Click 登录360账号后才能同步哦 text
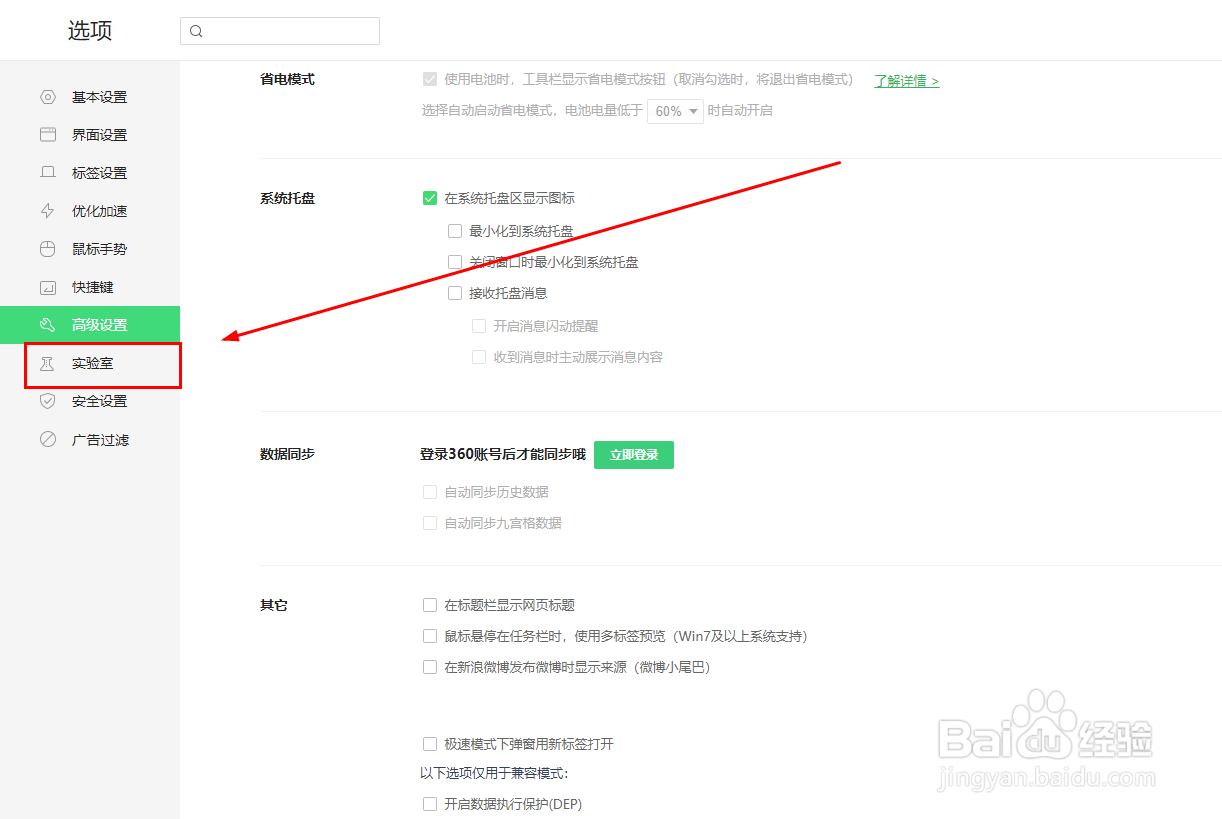This screenshot has width=1222, height=819. 503,454
